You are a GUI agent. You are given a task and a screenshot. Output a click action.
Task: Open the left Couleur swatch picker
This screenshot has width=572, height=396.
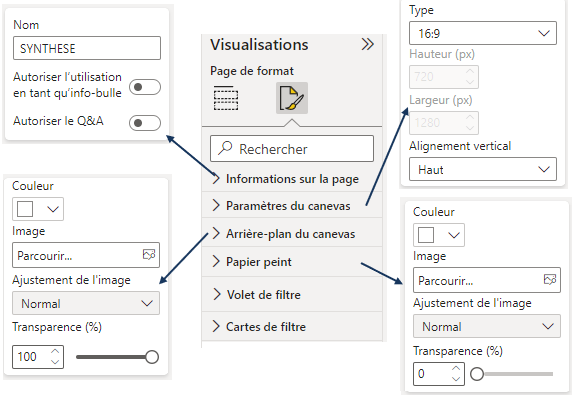point(38,209)
